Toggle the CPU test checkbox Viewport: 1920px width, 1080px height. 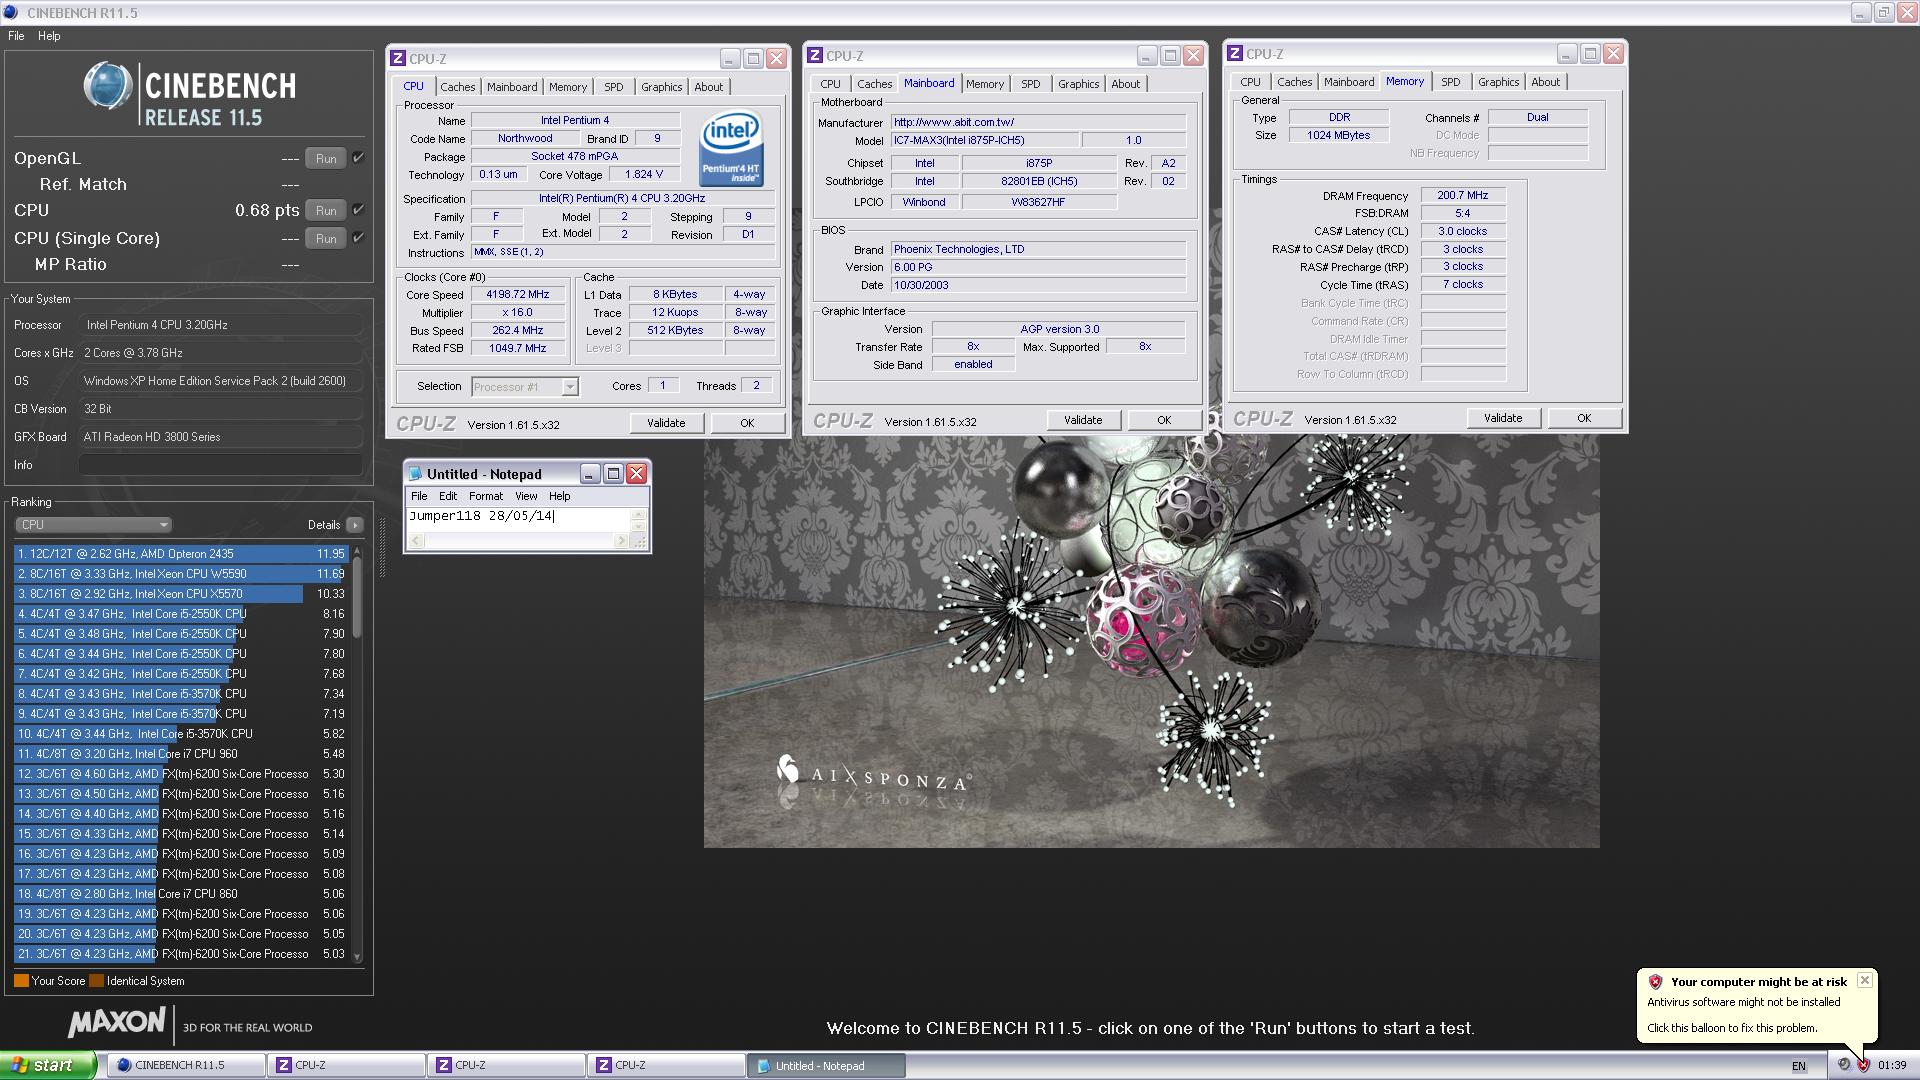click(358, 210)
